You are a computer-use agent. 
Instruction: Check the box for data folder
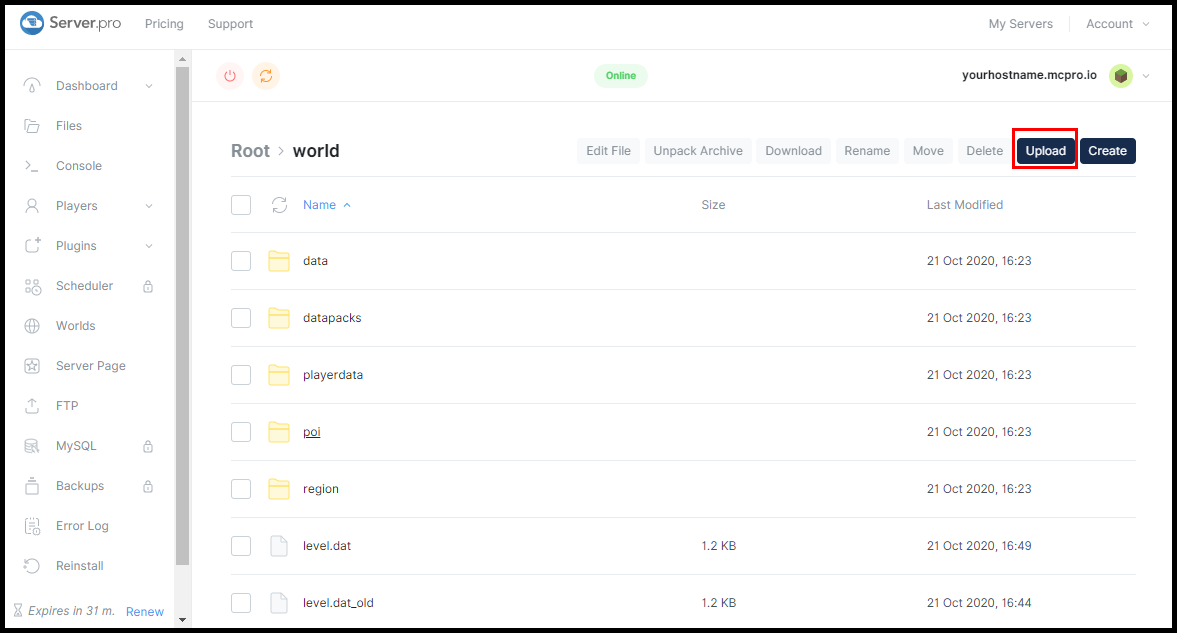click(241, 261)
